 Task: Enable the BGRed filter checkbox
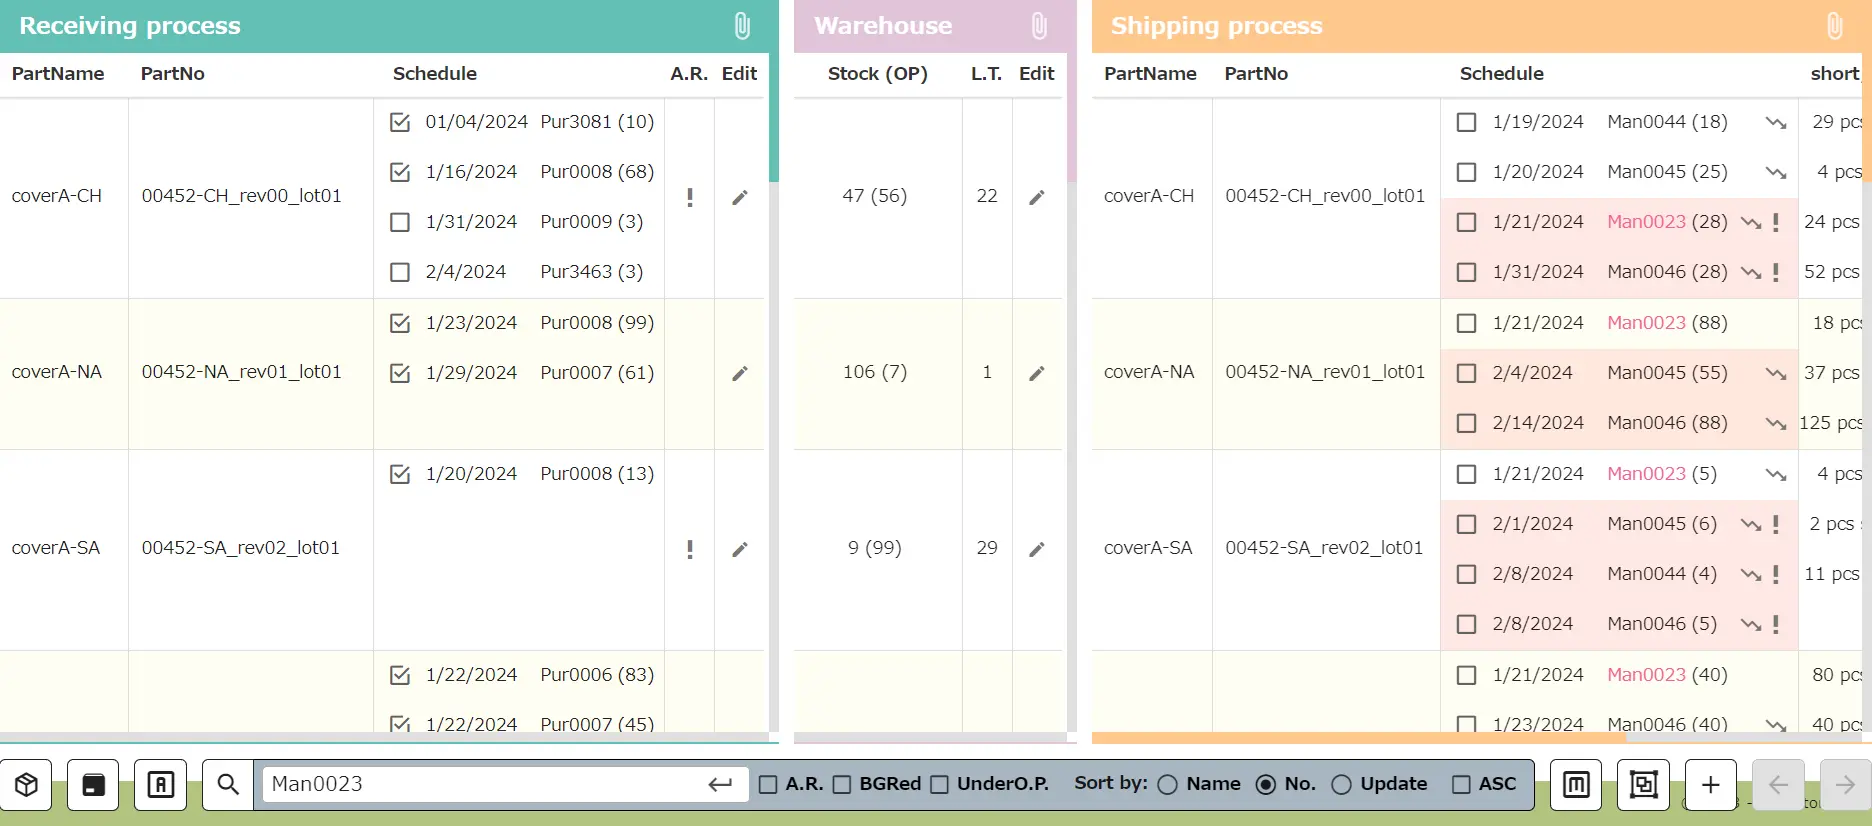point(842,785)
